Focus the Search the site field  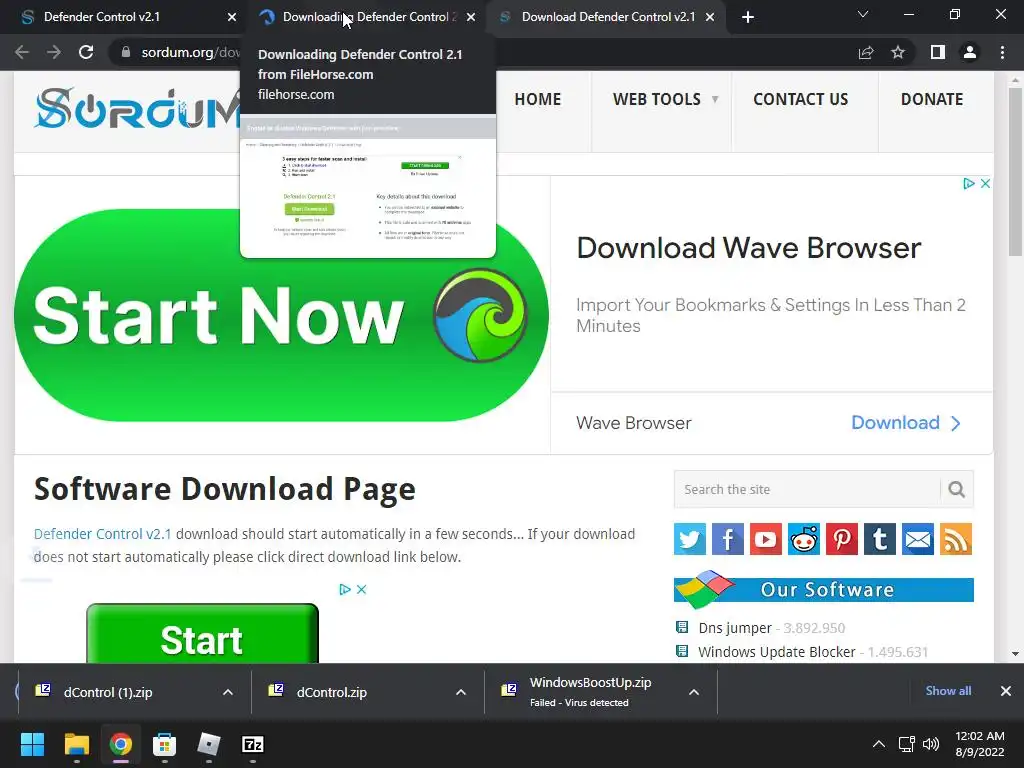pos(807,489)
